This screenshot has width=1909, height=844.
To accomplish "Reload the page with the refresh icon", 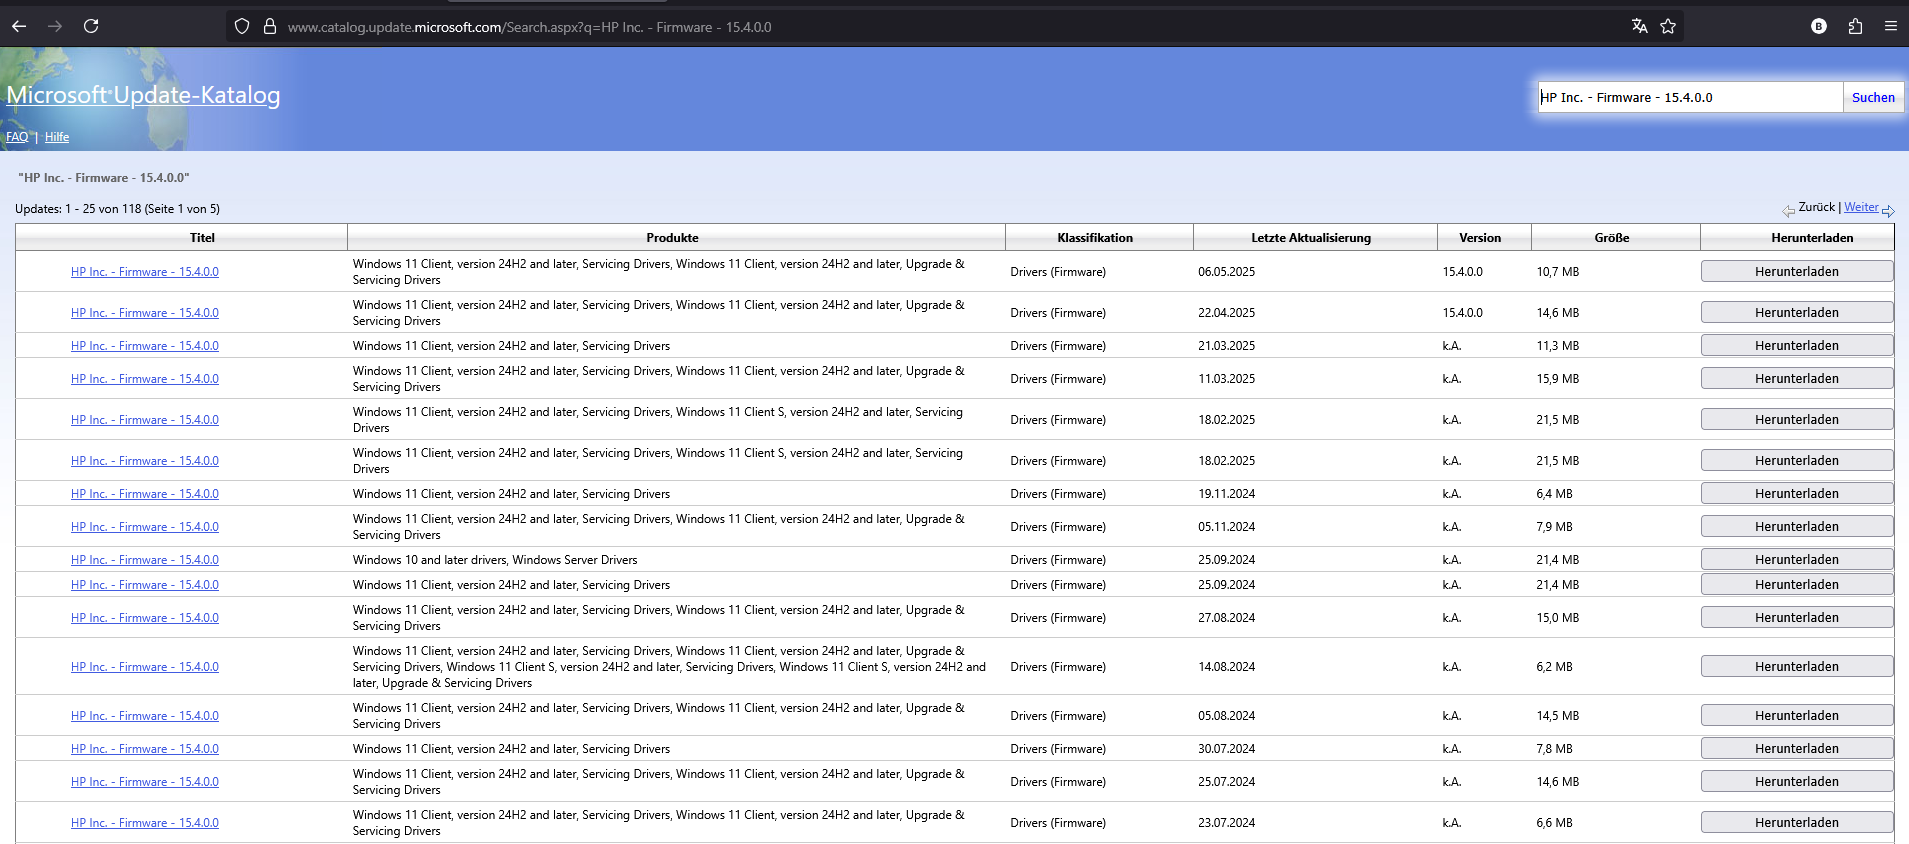I will click(91, 27).
